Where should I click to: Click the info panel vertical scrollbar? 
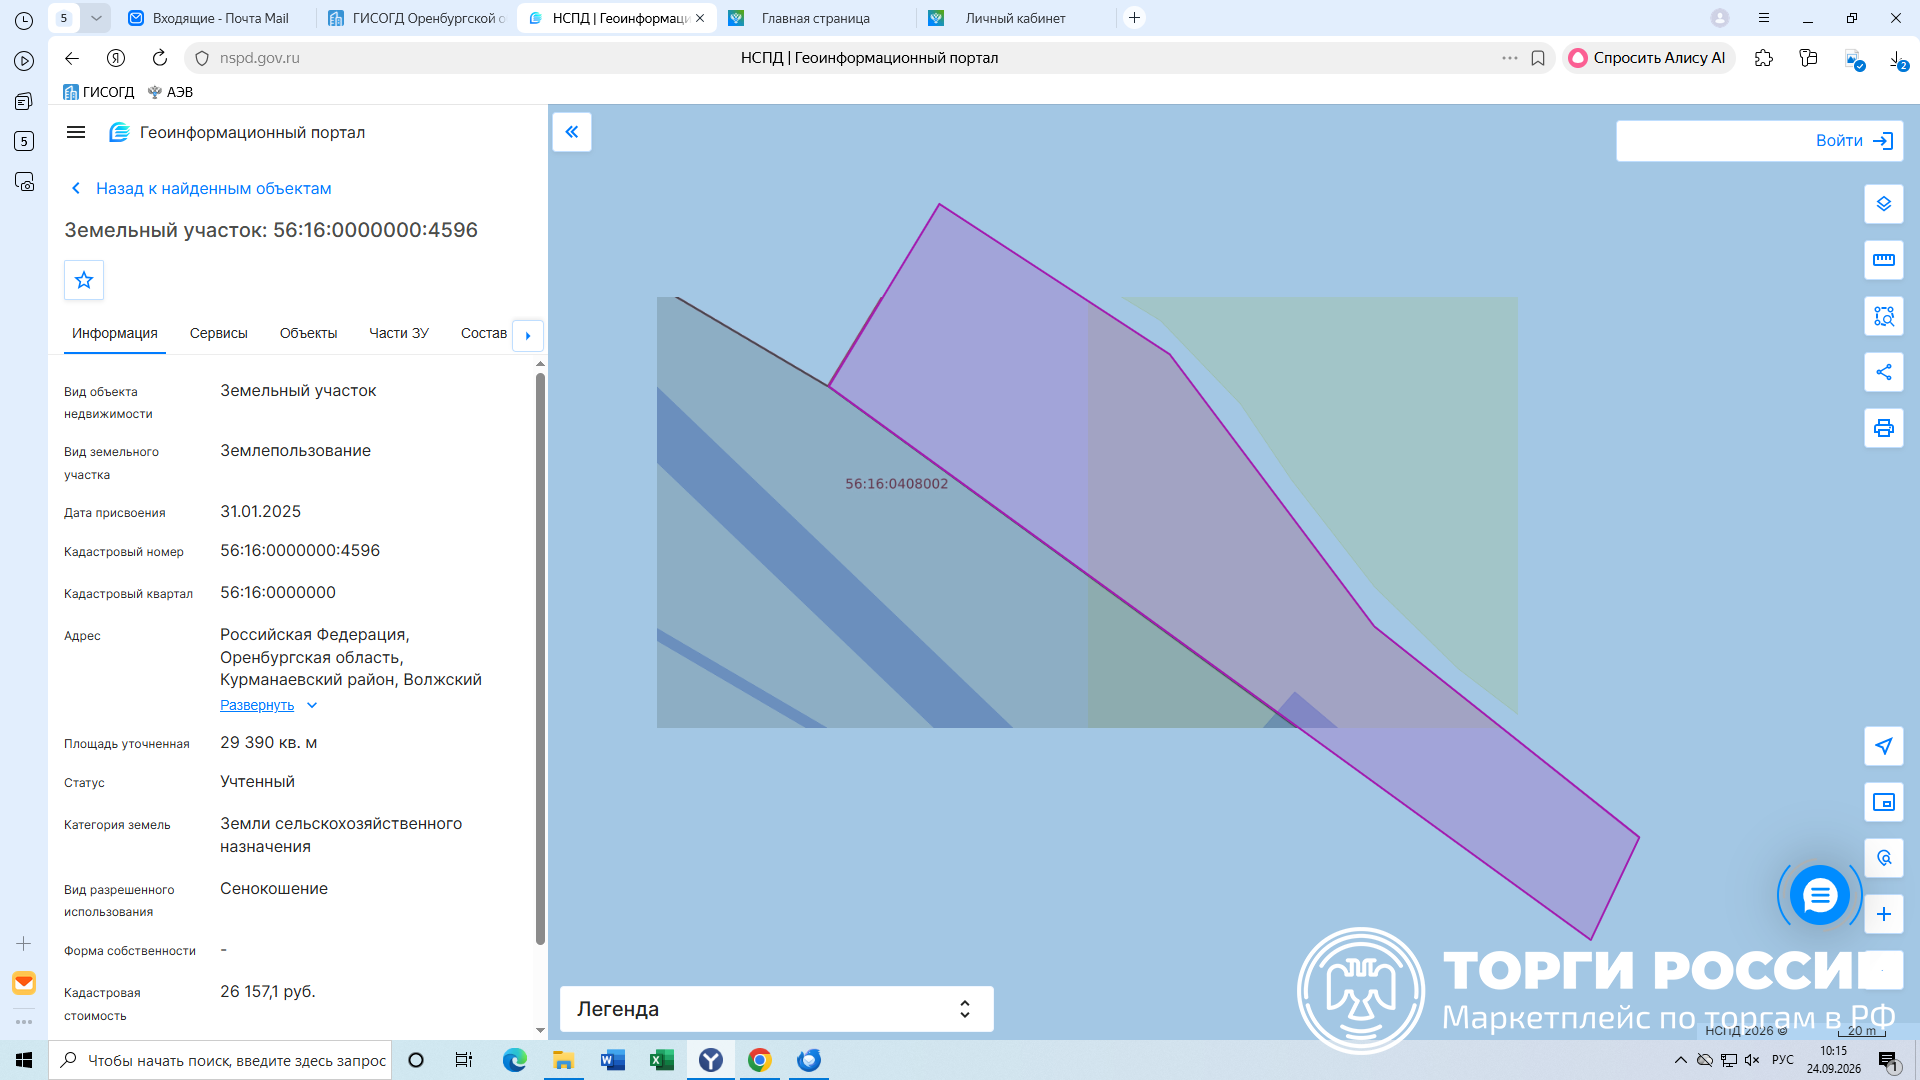pos(540,659)
